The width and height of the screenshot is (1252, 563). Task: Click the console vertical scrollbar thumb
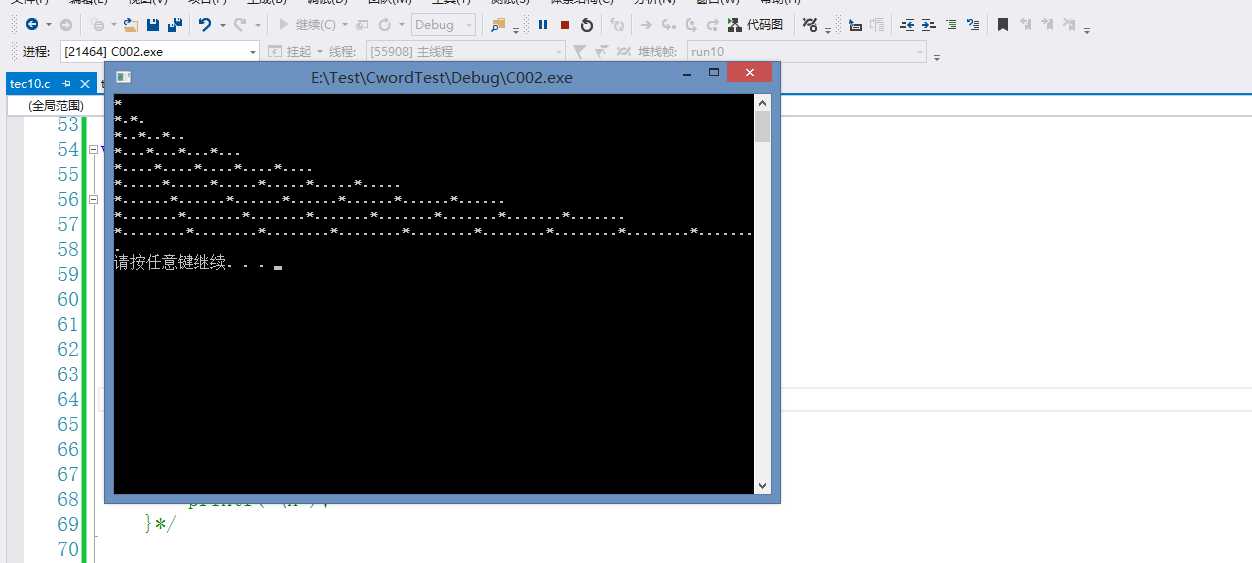(763, 127)
